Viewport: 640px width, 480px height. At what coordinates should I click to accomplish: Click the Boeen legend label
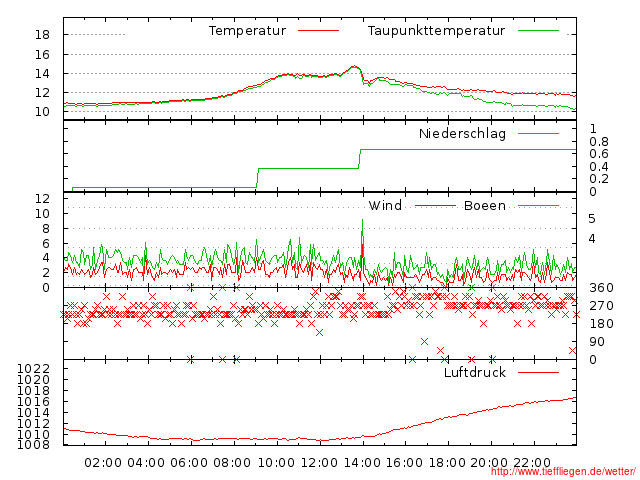tap(485, 205)
